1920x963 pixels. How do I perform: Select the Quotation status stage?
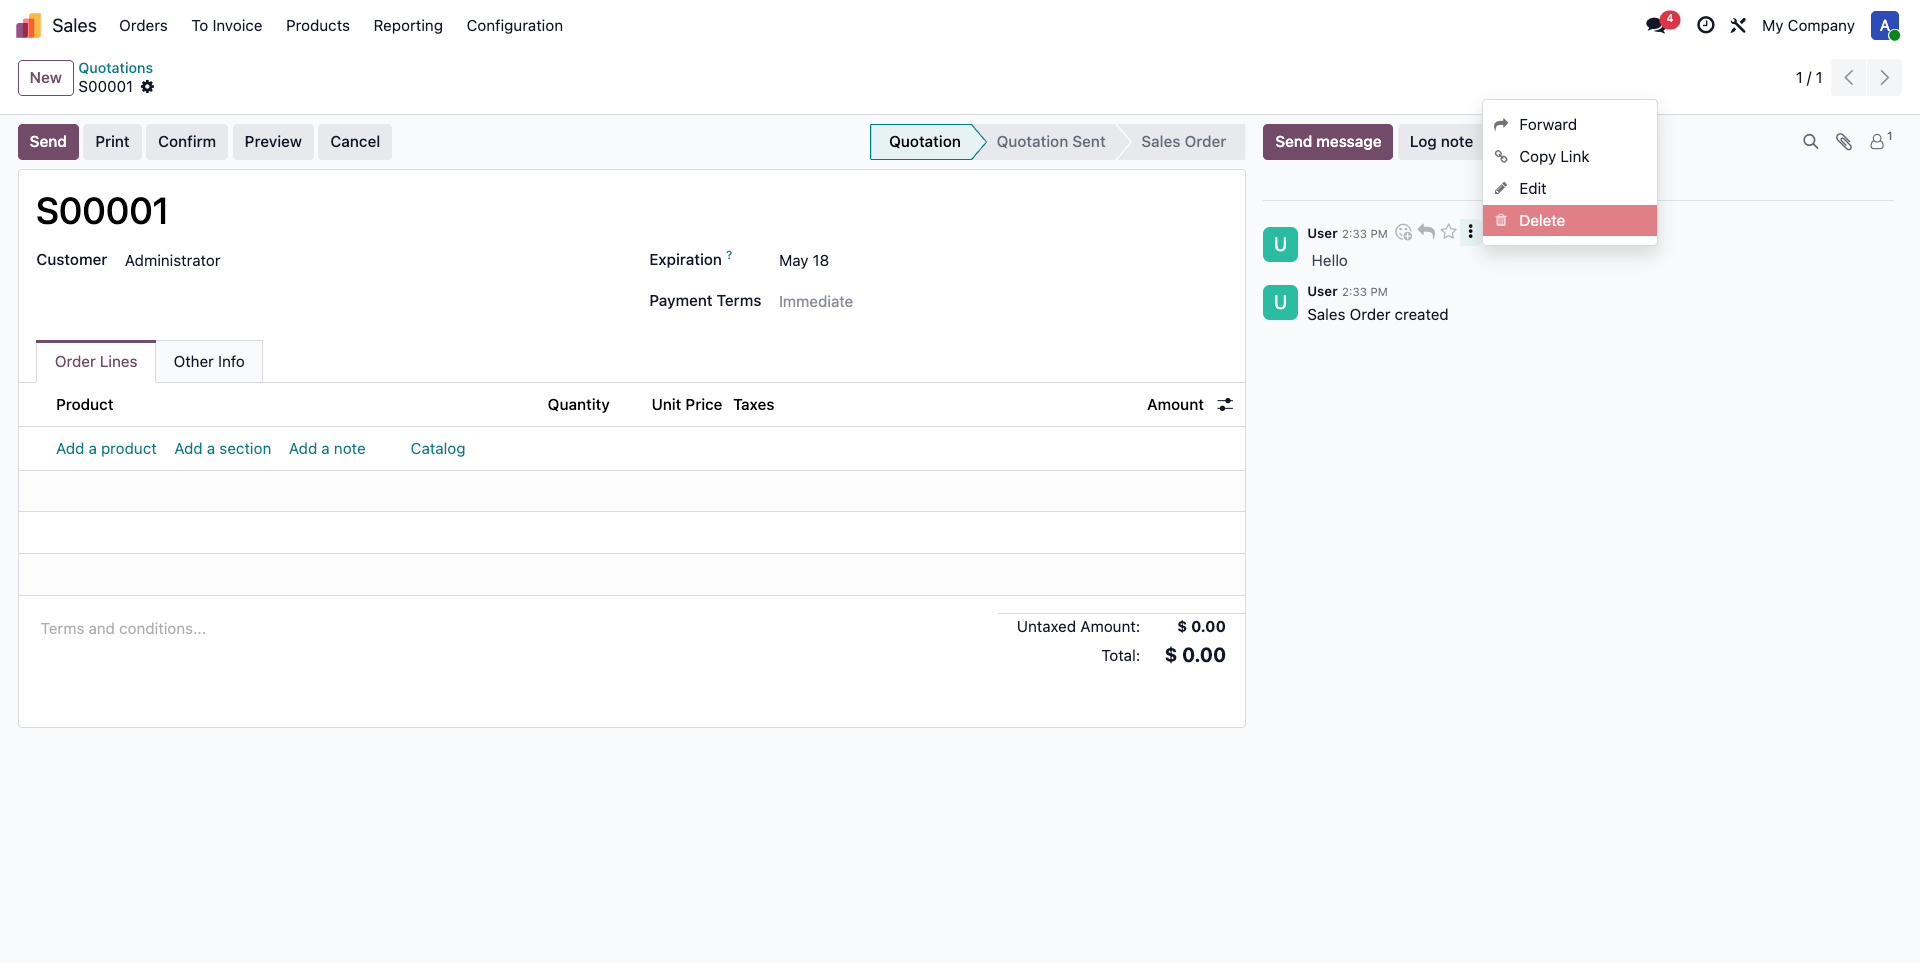pyautogui.click(x=925, y=142)
